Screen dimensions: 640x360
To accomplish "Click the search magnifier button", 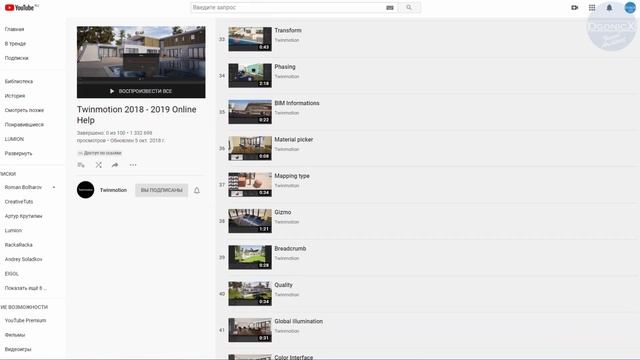I will point(409,7).
